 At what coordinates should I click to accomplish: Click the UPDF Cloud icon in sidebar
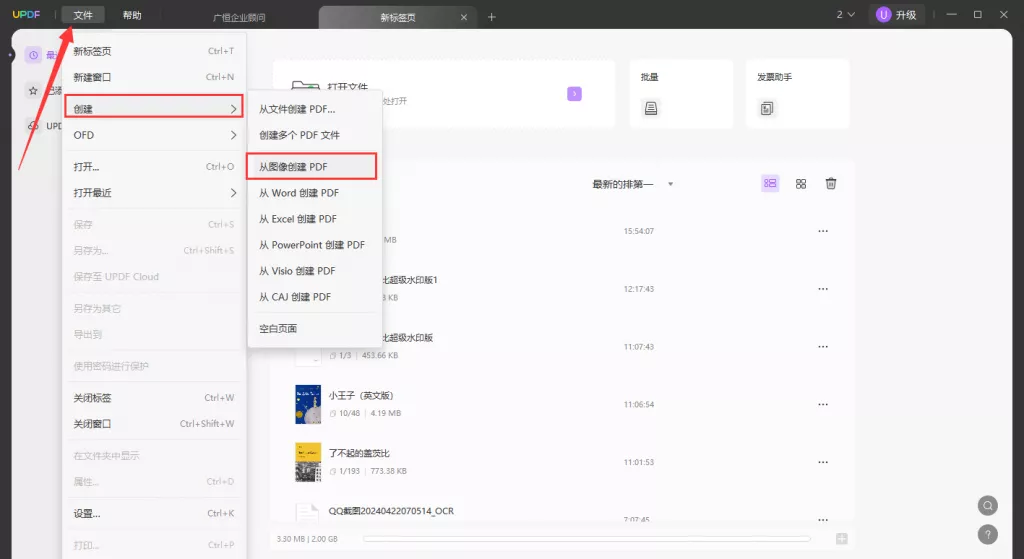click(x=33, y=125)
